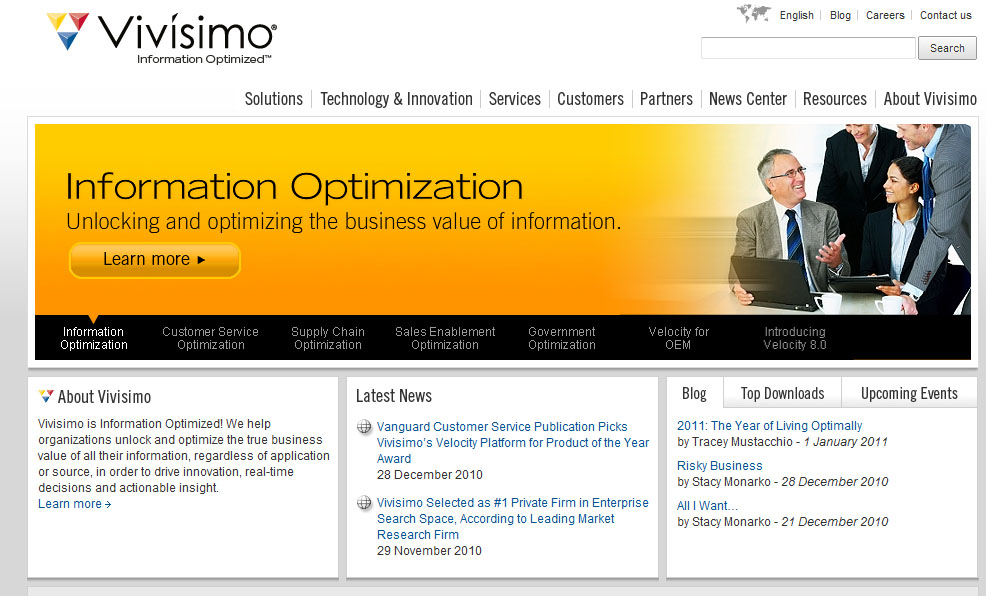Open the Resources menu

coord(834,99)
